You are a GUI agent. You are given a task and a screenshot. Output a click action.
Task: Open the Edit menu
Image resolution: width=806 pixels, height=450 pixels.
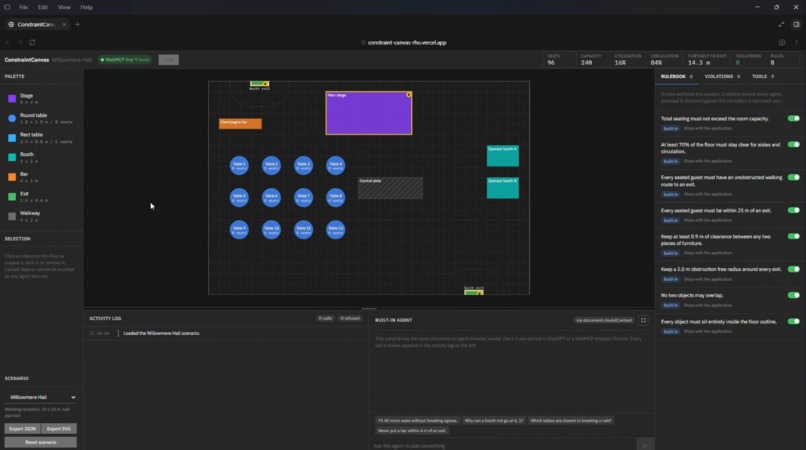43,7
